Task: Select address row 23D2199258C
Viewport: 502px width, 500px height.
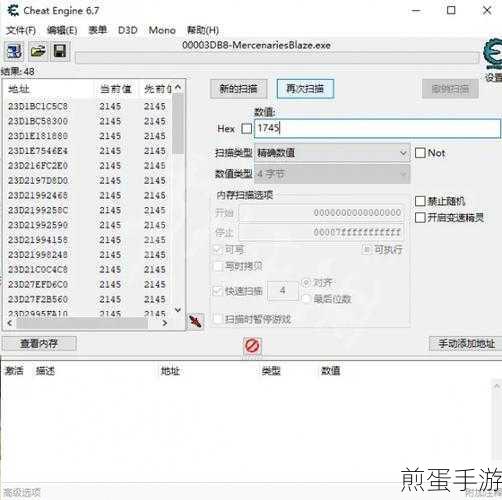Action: pyautogui.click(x=88, y=210)
